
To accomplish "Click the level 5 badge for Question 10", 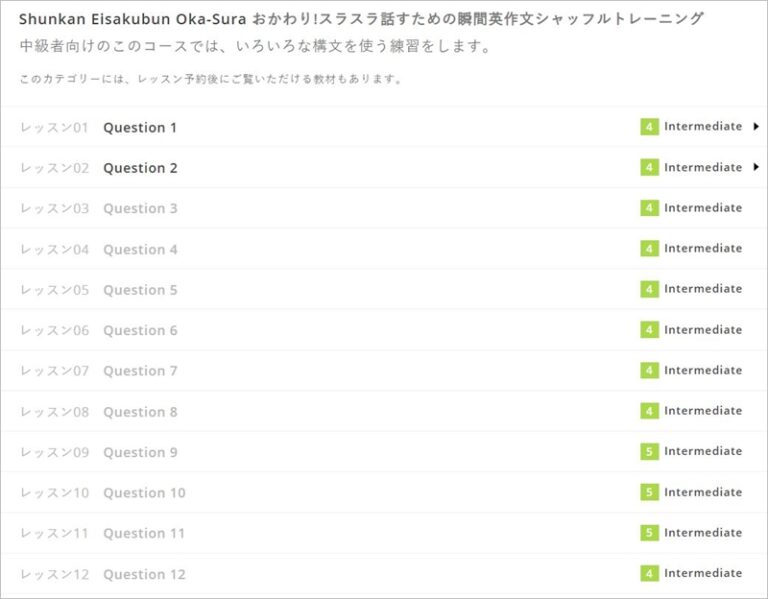I will pos(649,492).
